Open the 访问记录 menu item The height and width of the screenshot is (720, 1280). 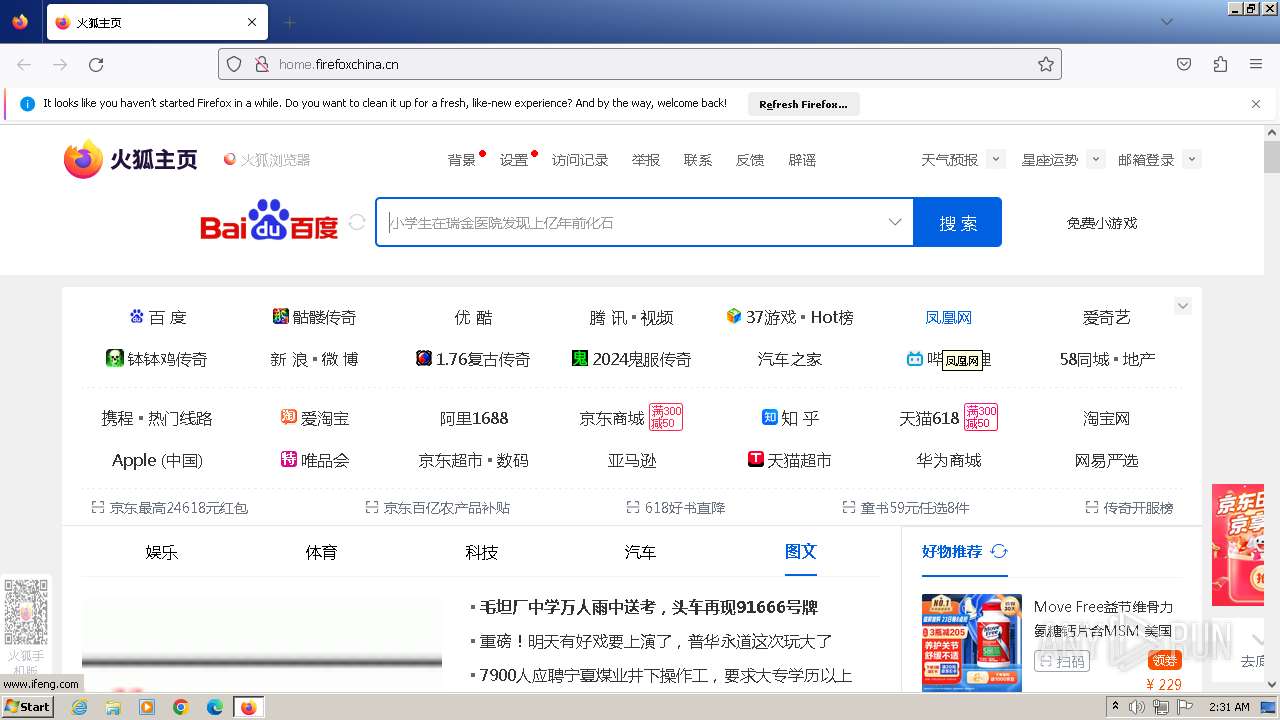(x=580, y=160)
